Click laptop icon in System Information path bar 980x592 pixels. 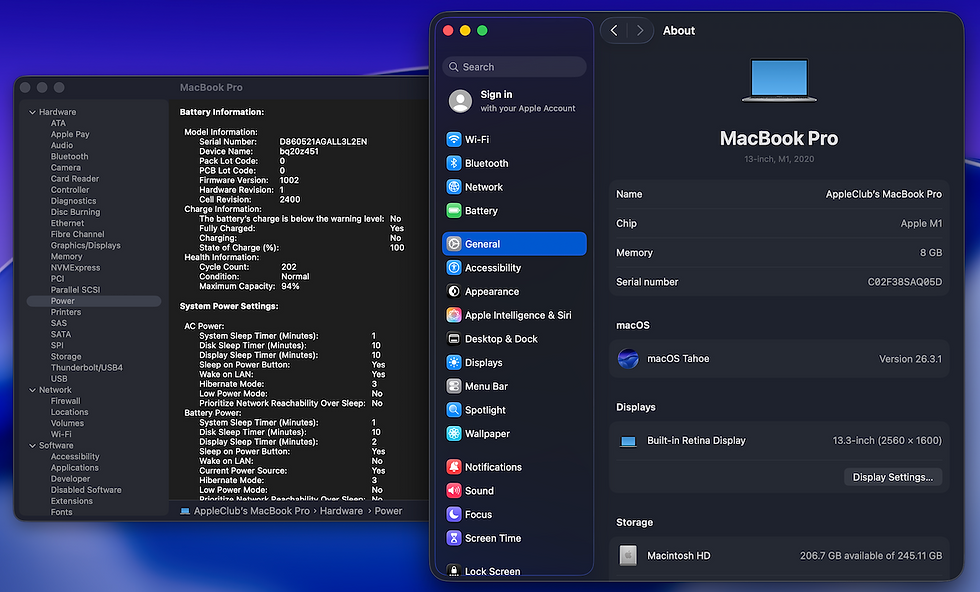185,511
